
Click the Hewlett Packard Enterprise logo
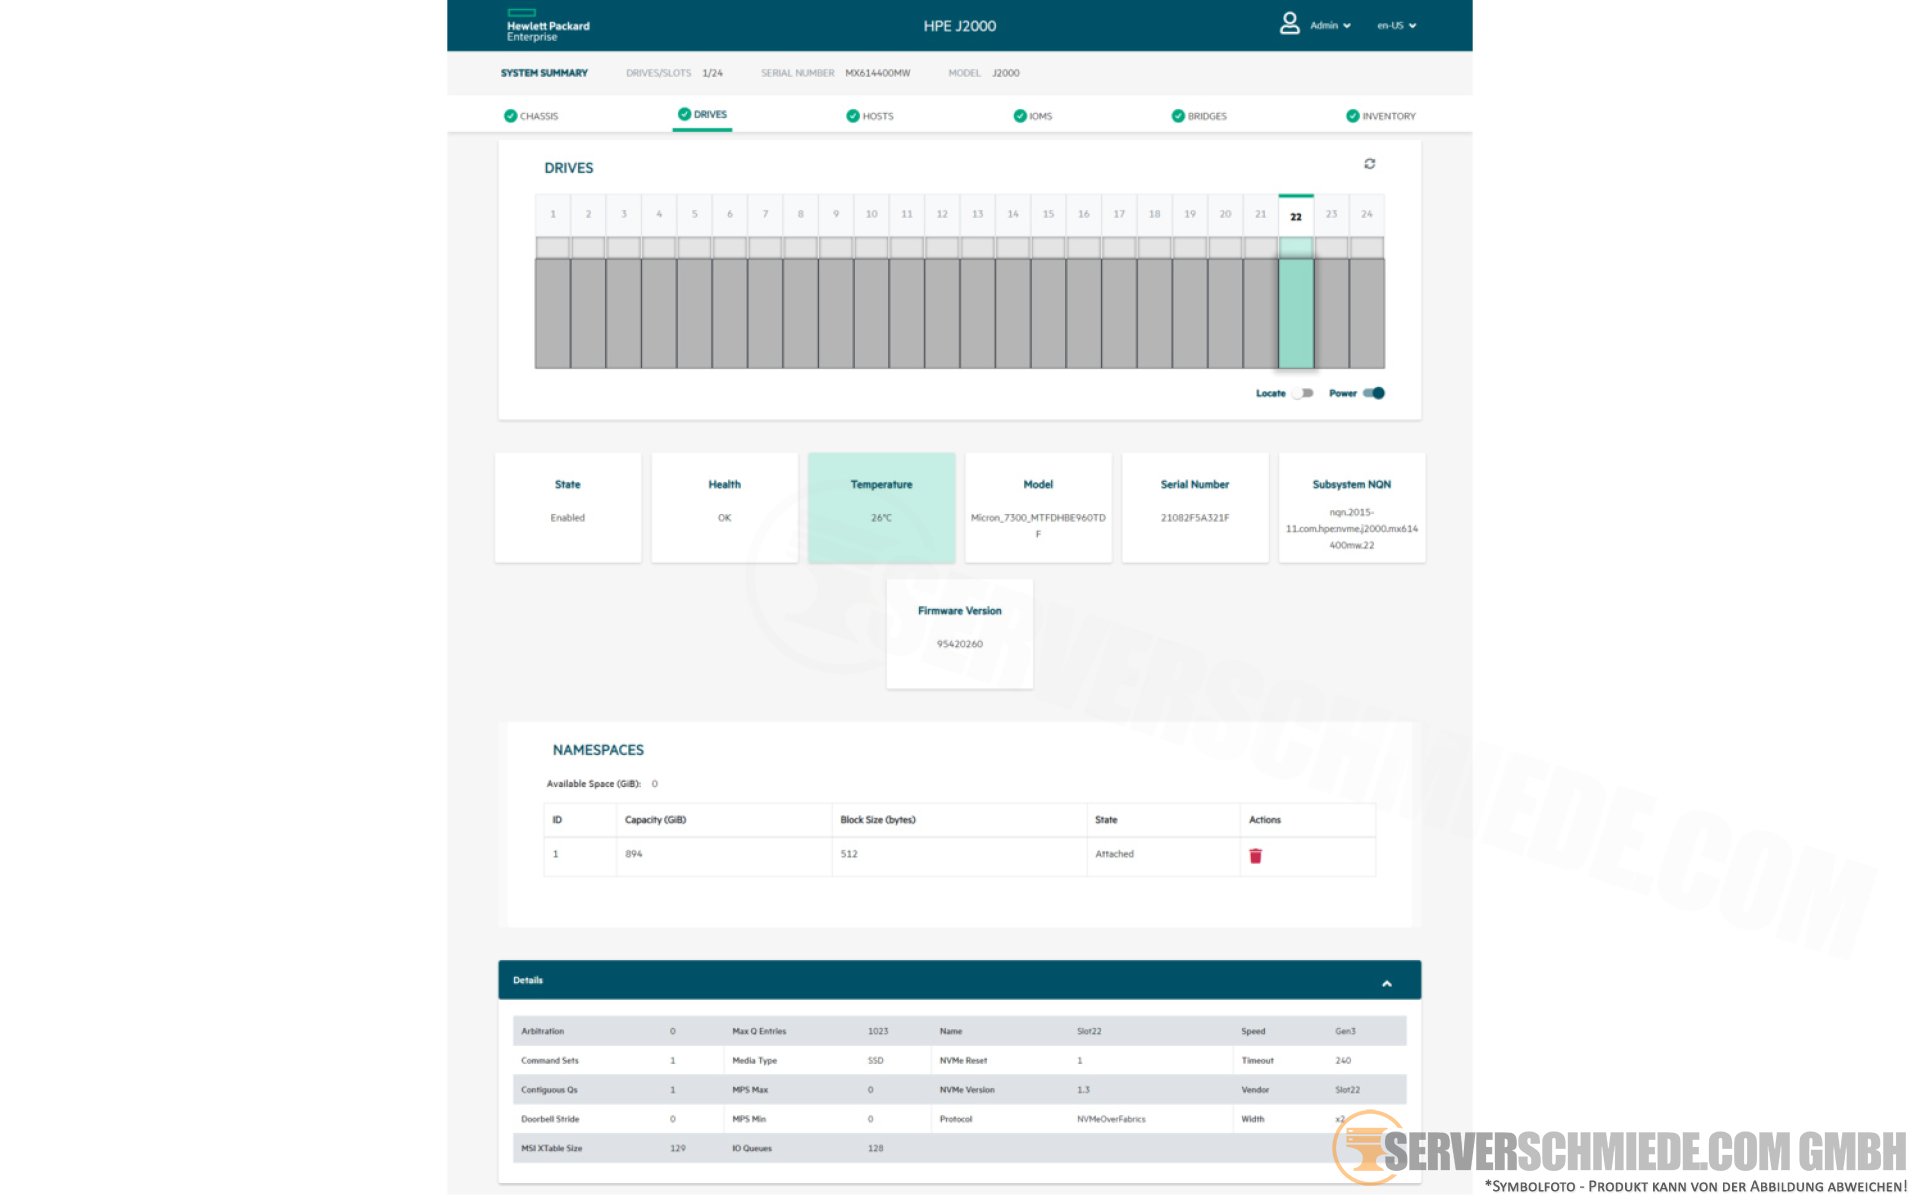(547, 26)
